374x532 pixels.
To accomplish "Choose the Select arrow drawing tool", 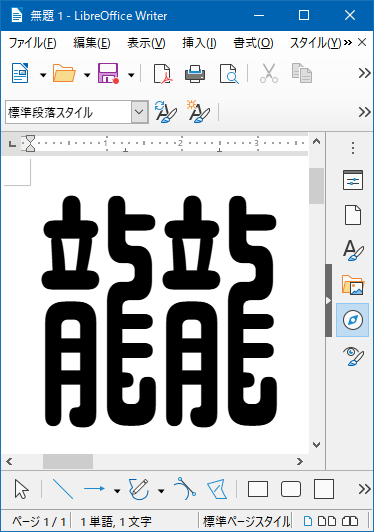I will pos(22,489).
